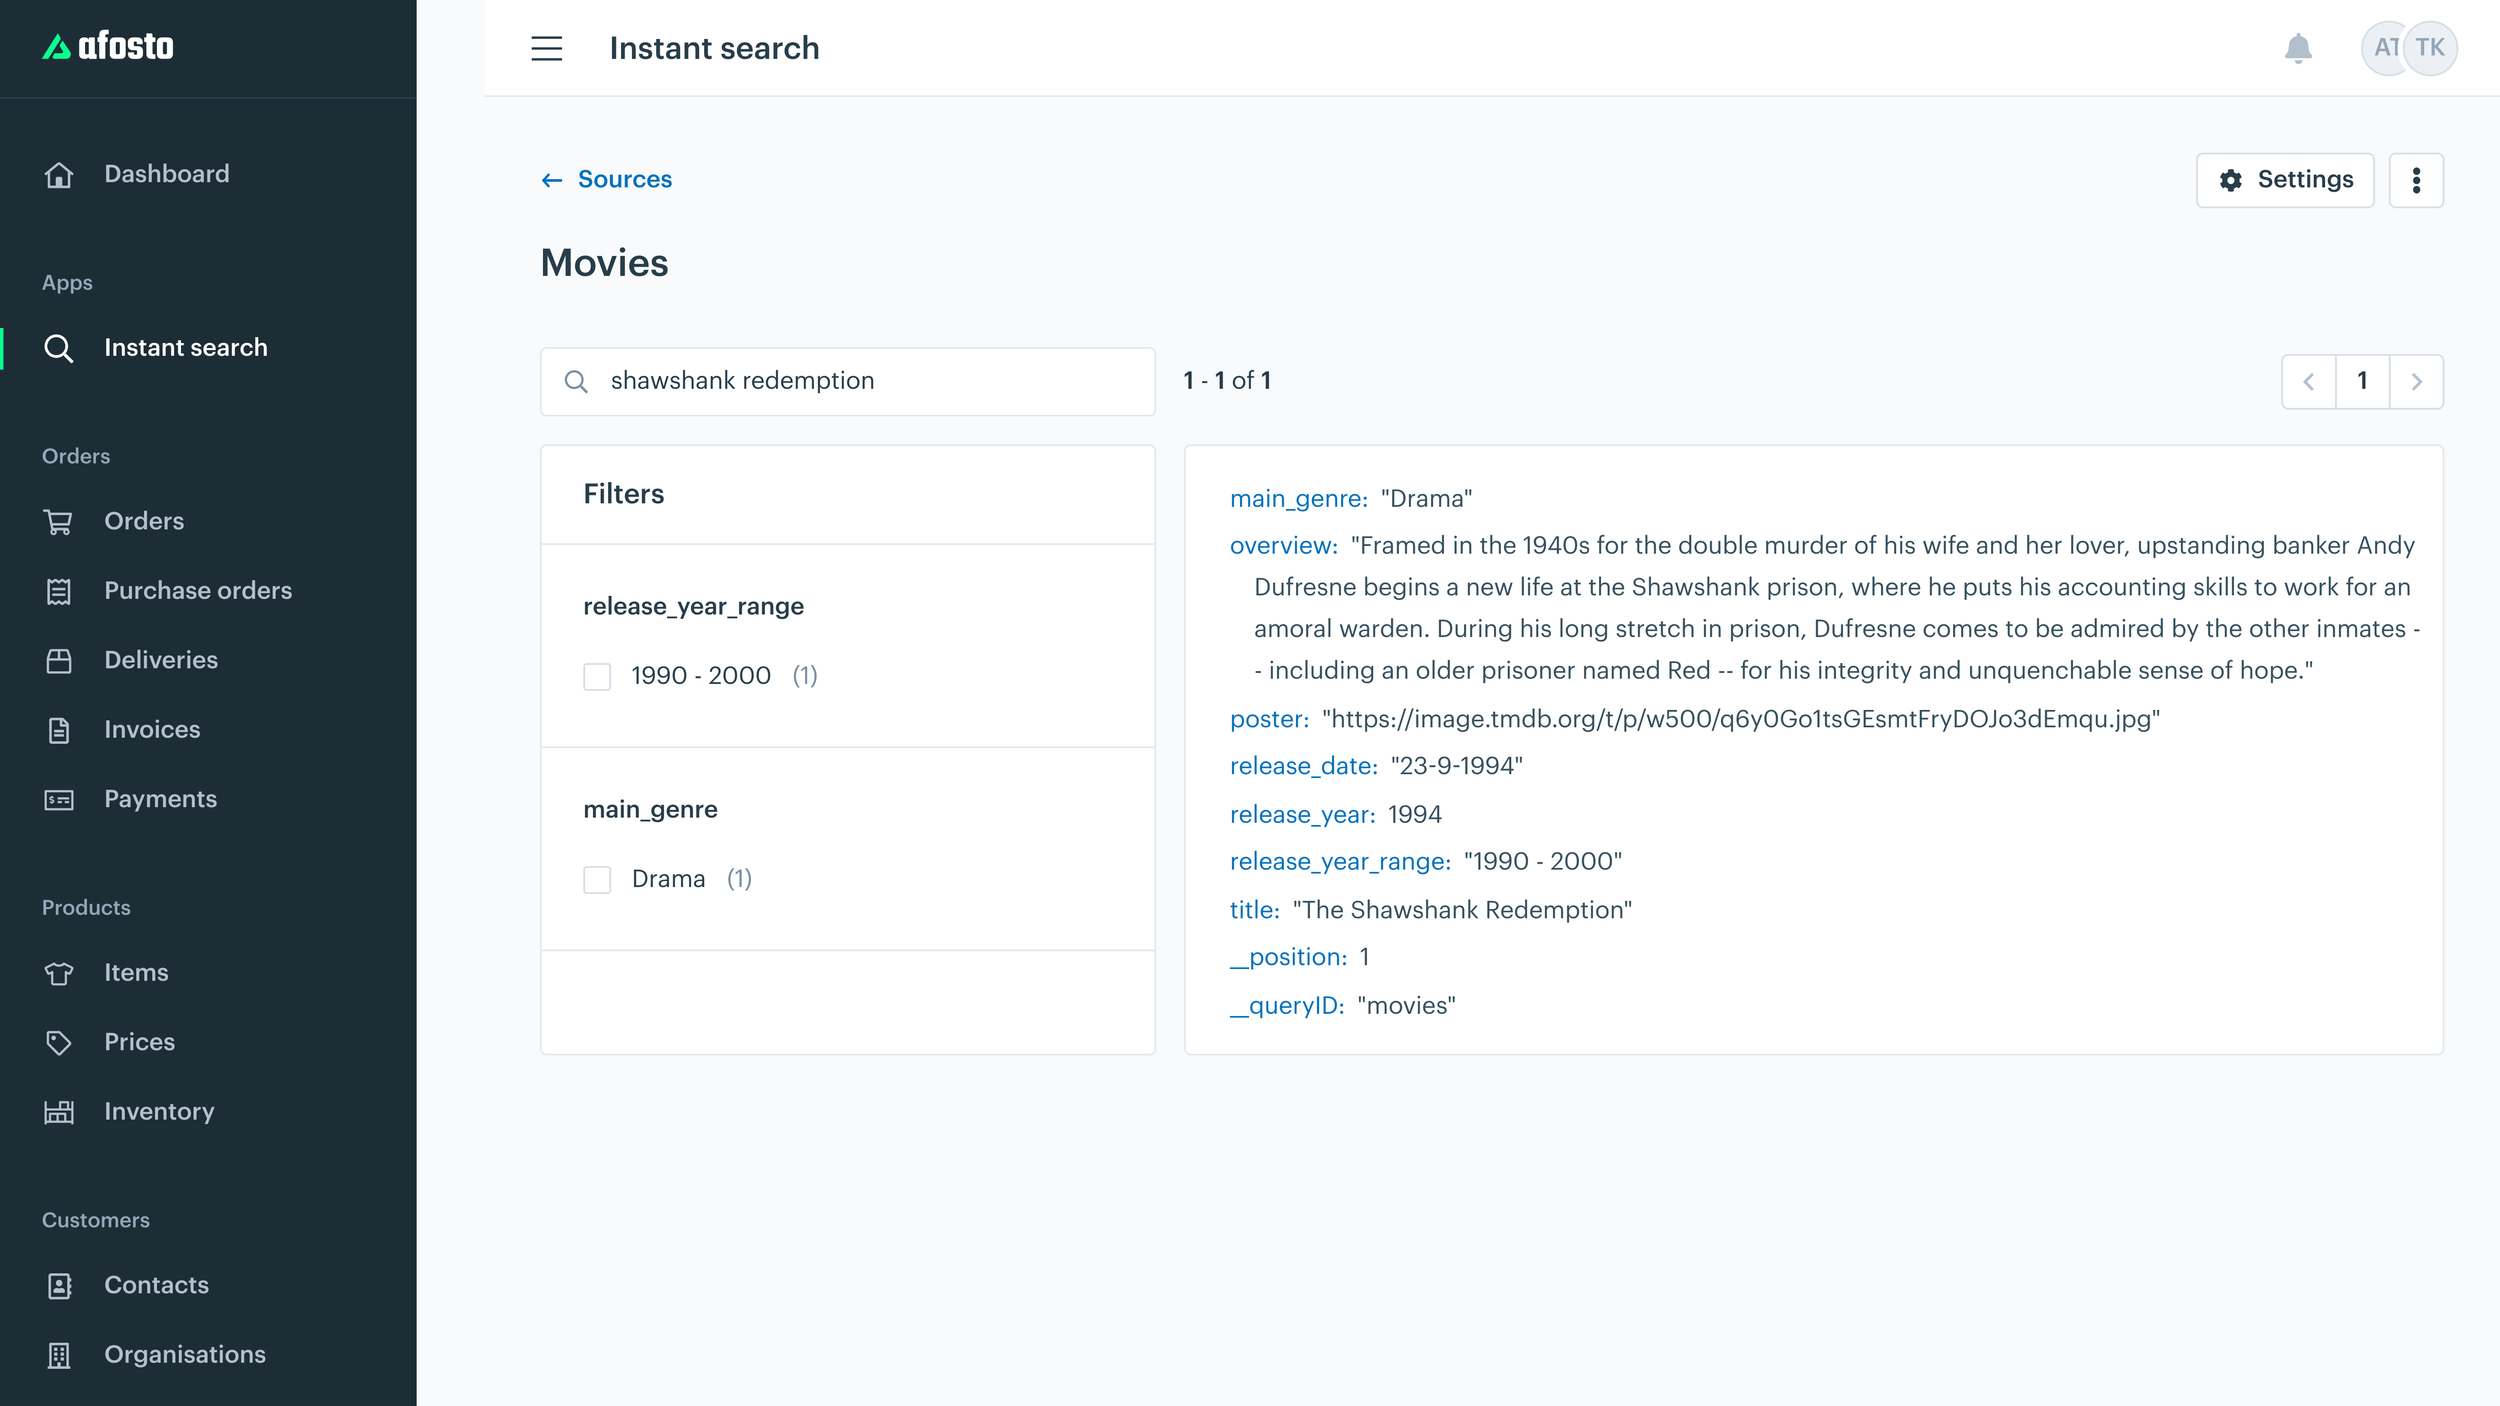The image size is (2500, 1406).
Task: Click the Dashboard home icon
Action: tap(59, 175)
